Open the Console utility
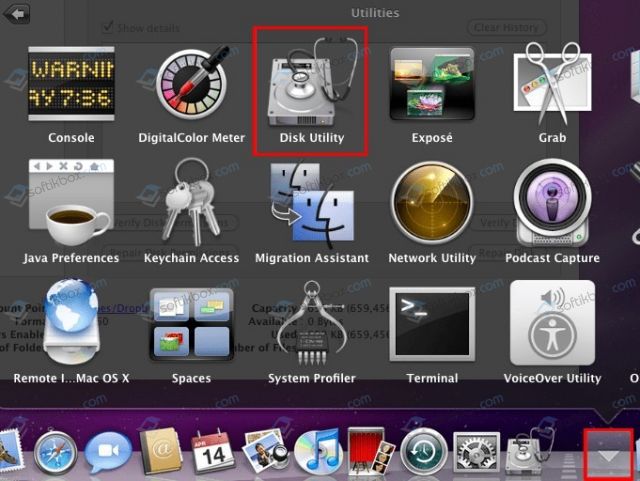Screen dimensions: 640x481 click(71, 84)
